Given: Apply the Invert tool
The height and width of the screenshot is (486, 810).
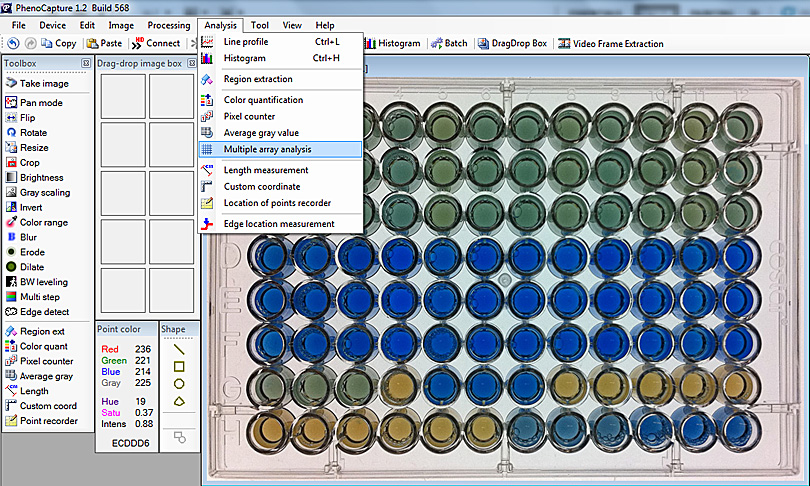Looking at the screenshot, I should 31,207.
